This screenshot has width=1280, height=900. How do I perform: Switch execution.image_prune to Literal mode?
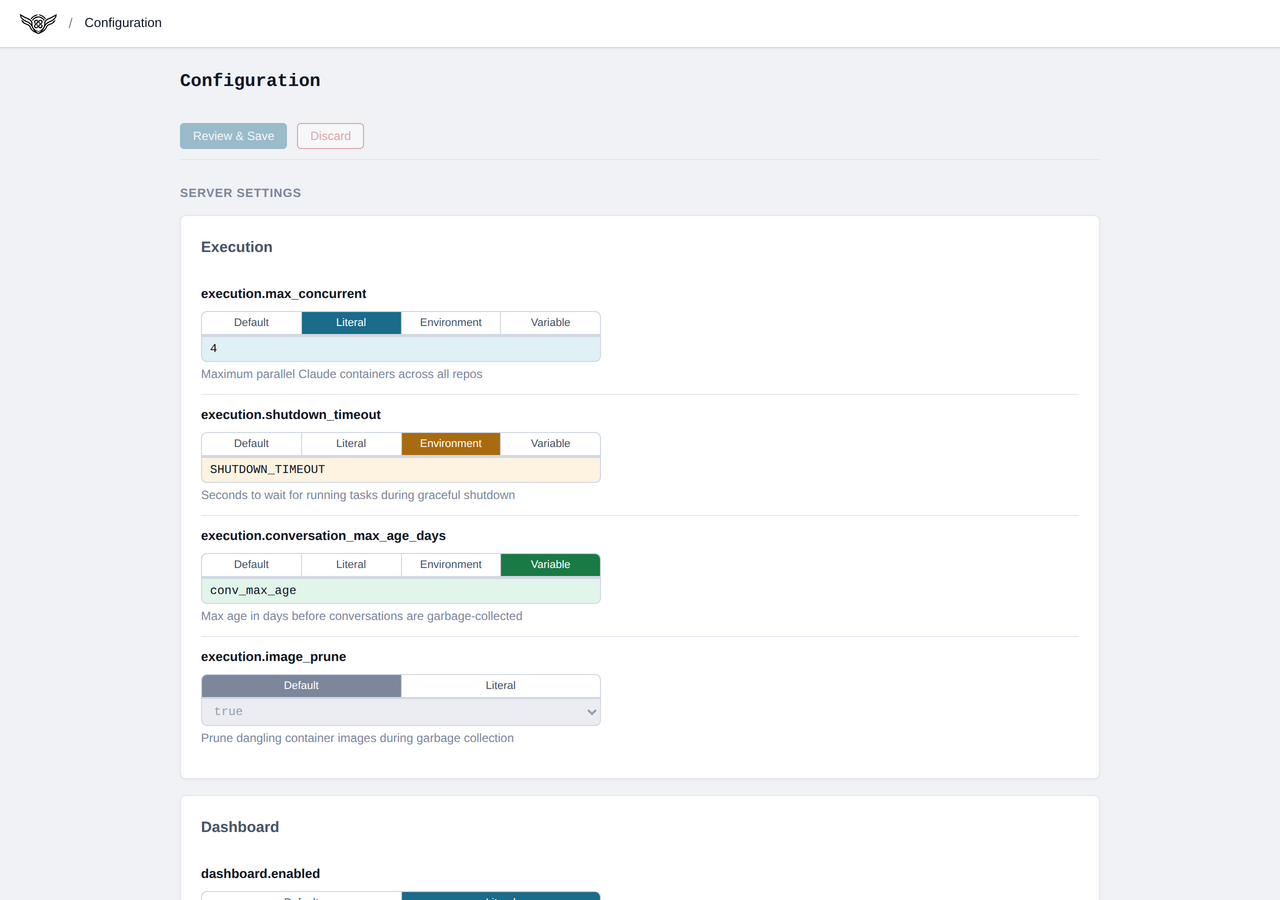tap(500, 685)
